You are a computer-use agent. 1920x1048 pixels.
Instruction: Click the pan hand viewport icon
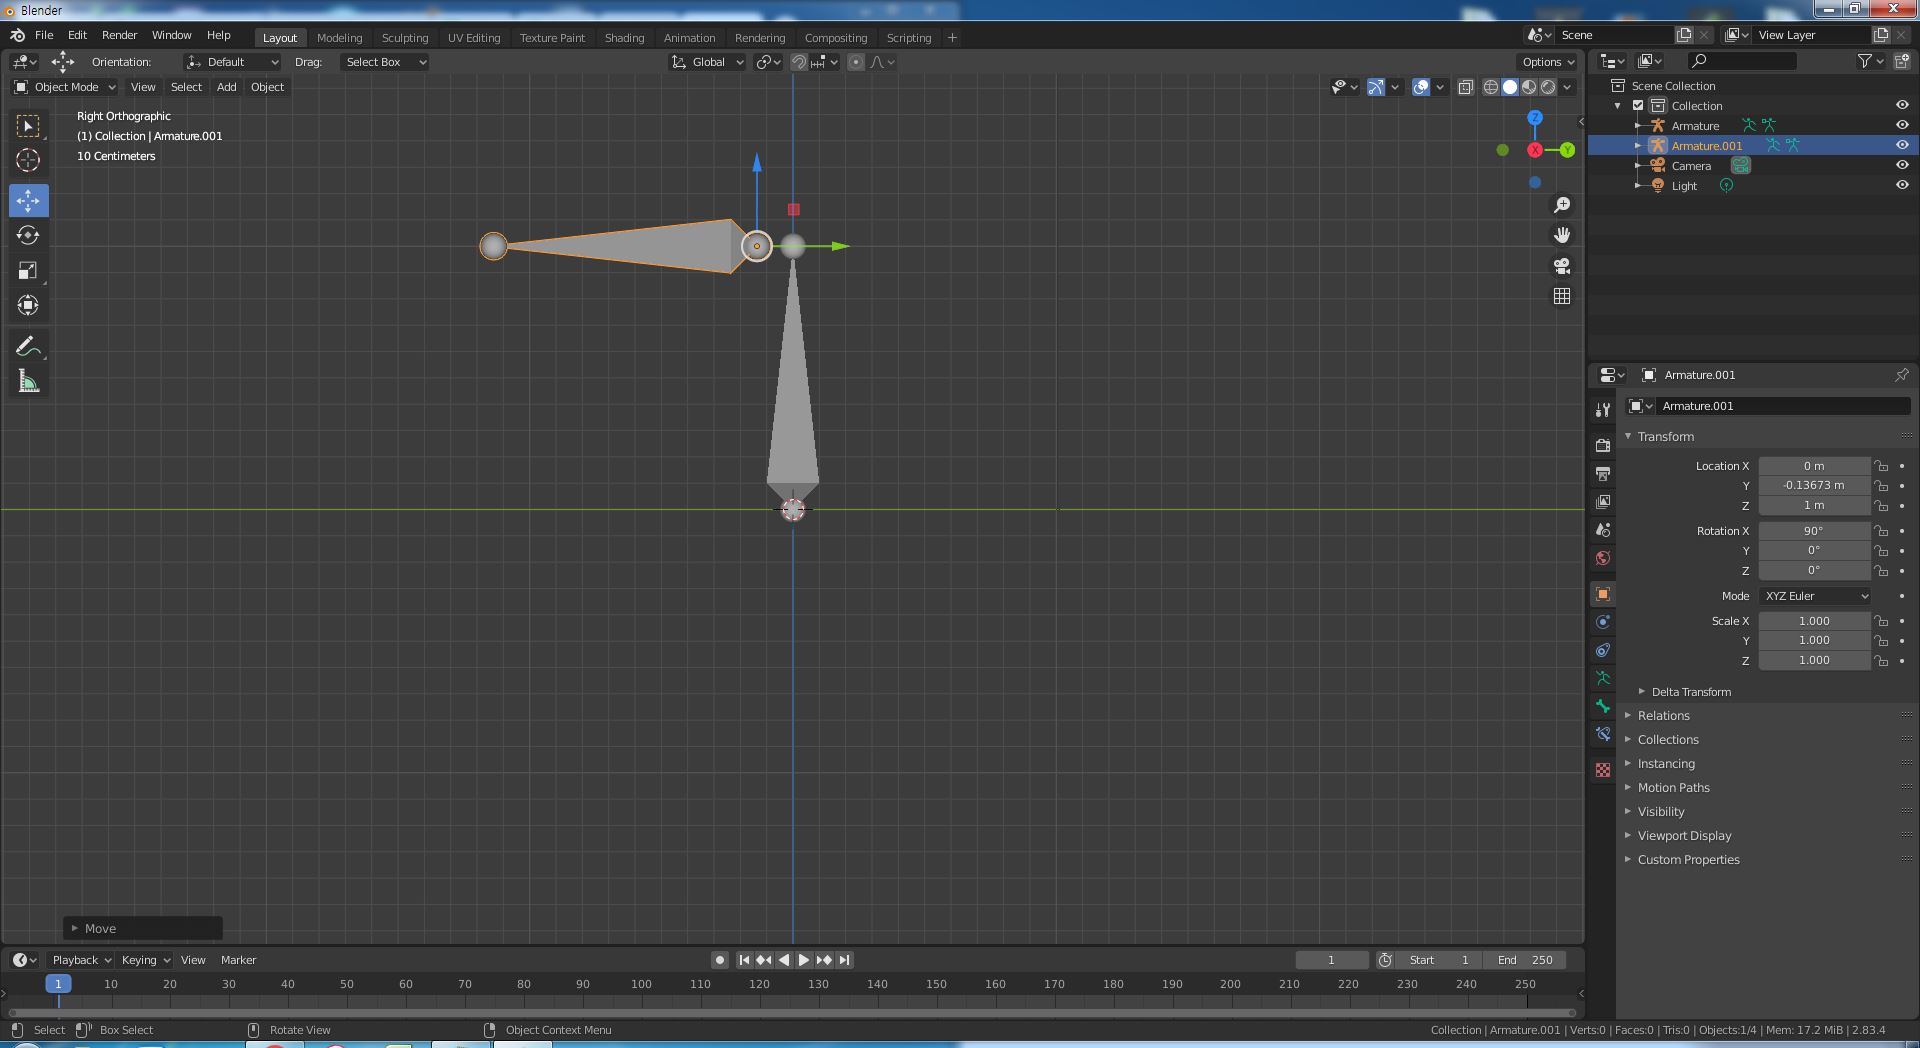click(1562, 235)
